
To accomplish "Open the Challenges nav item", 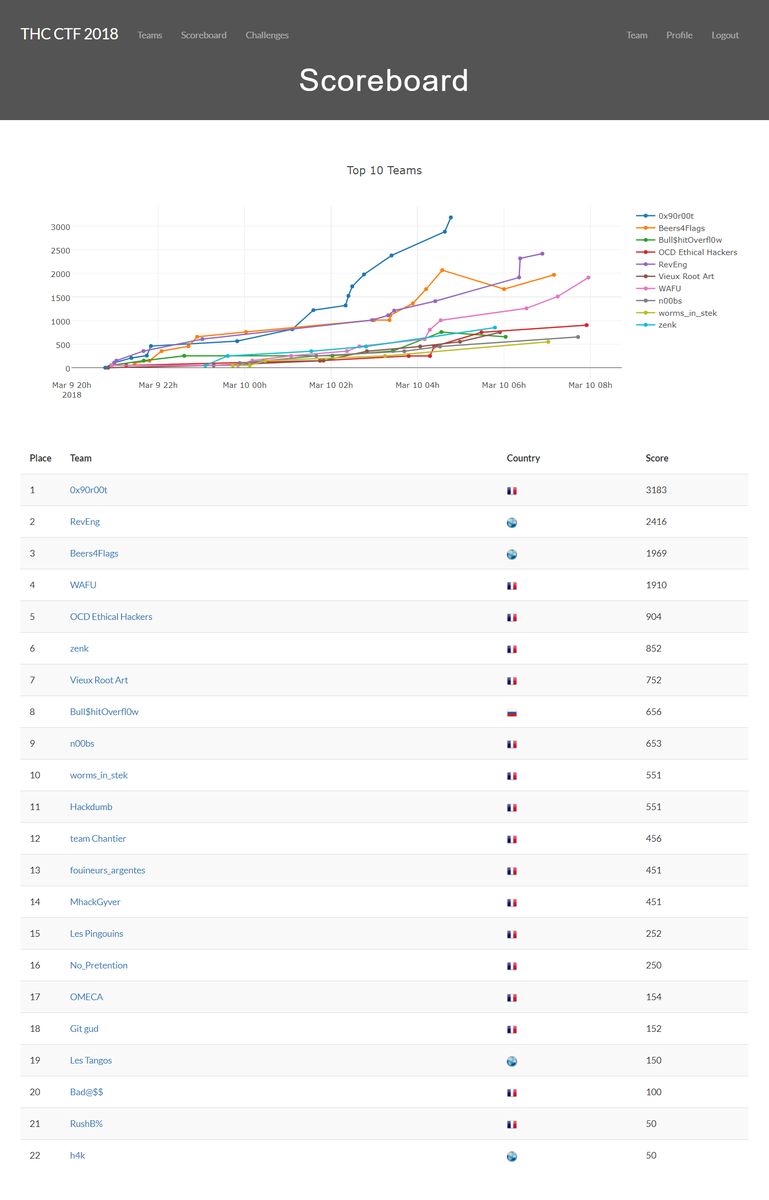I will coord(267,35).
